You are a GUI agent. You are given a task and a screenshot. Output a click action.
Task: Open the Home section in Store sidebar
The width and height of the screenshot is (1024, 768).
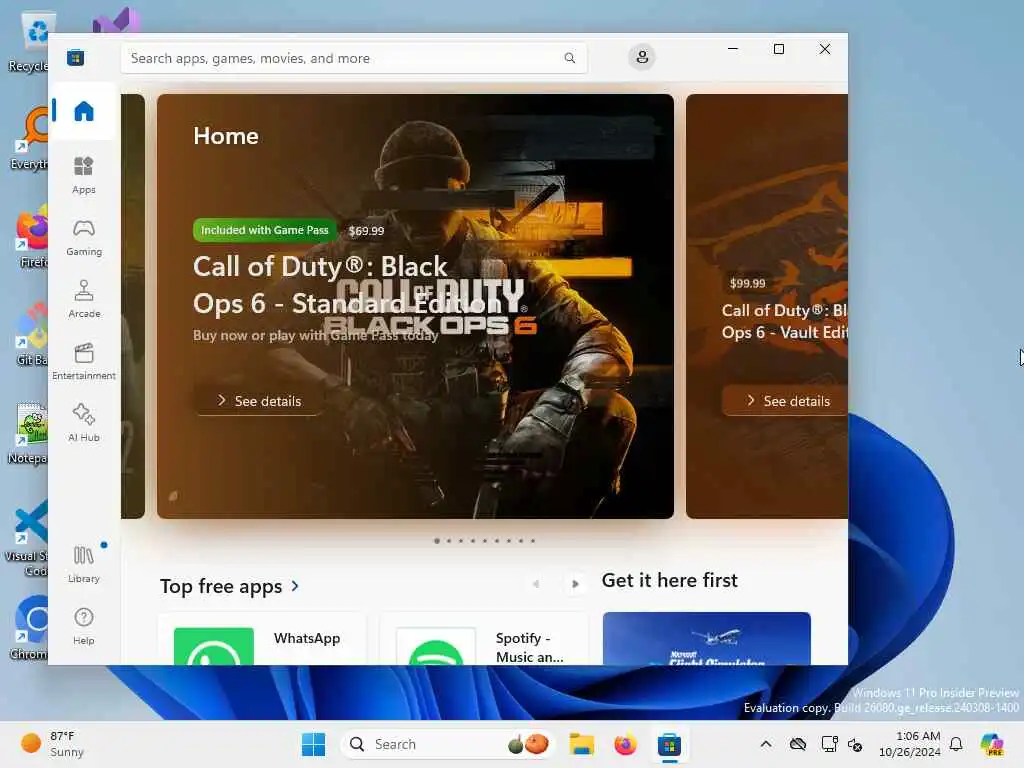click(84, 111)
